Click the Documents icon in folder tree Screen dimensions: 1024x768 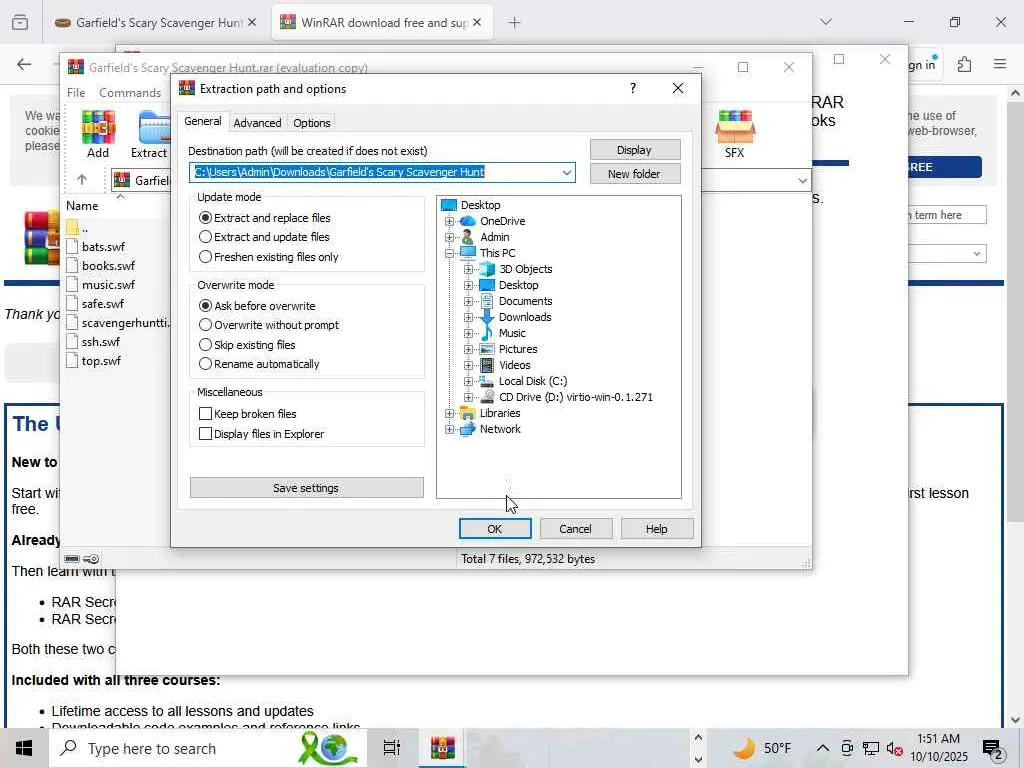pos(487,301)
